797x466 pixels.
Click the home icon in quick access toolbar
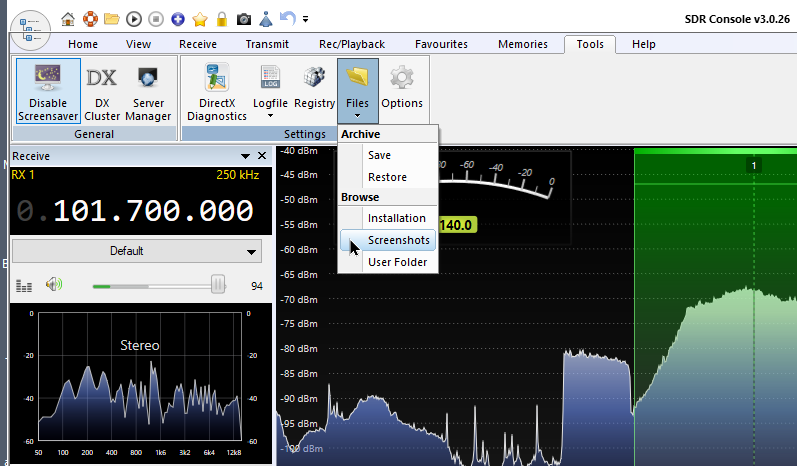pos(68,18)
